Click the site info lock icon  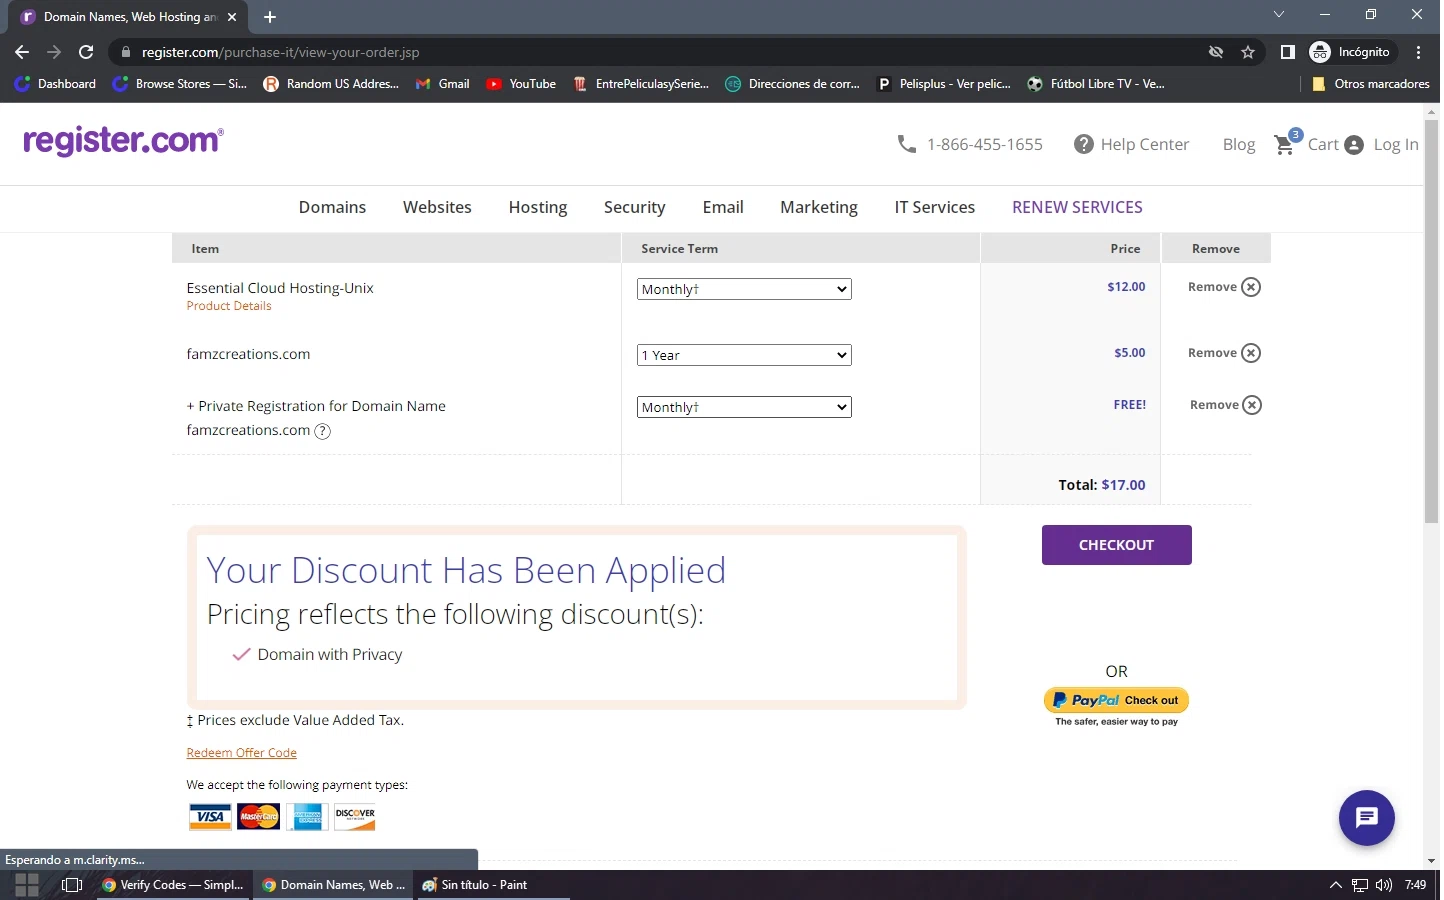[x=125, y=52]
